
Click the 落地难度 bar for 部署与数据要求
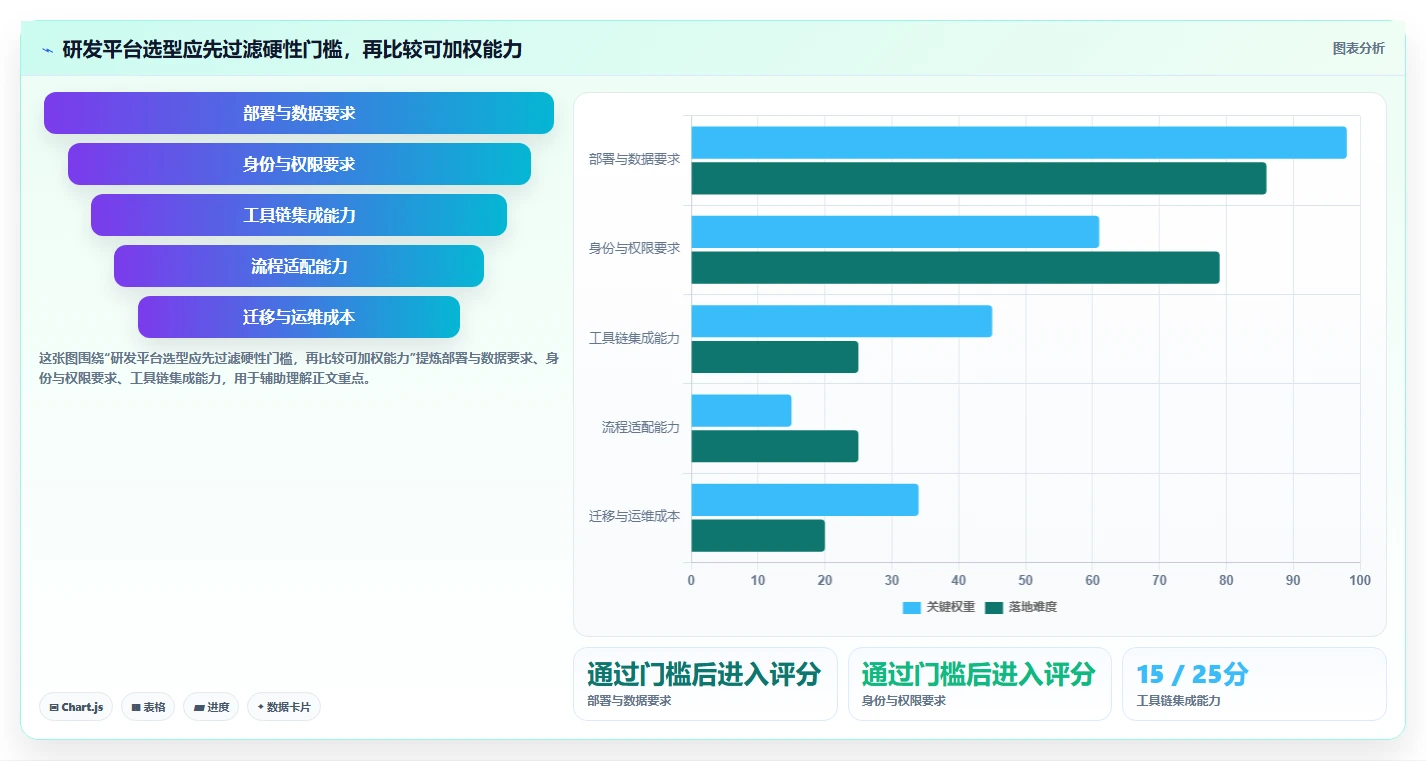tap(979, 178)
